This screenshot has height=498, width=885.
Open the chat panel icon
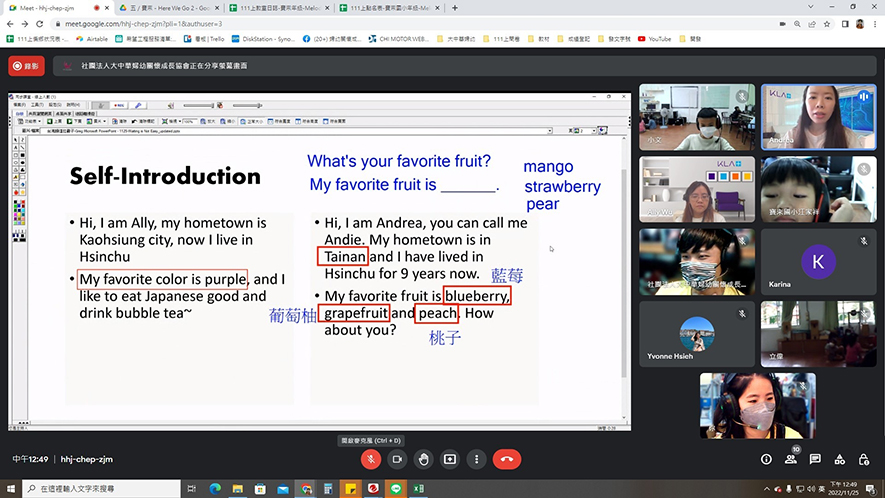(815, 459)
